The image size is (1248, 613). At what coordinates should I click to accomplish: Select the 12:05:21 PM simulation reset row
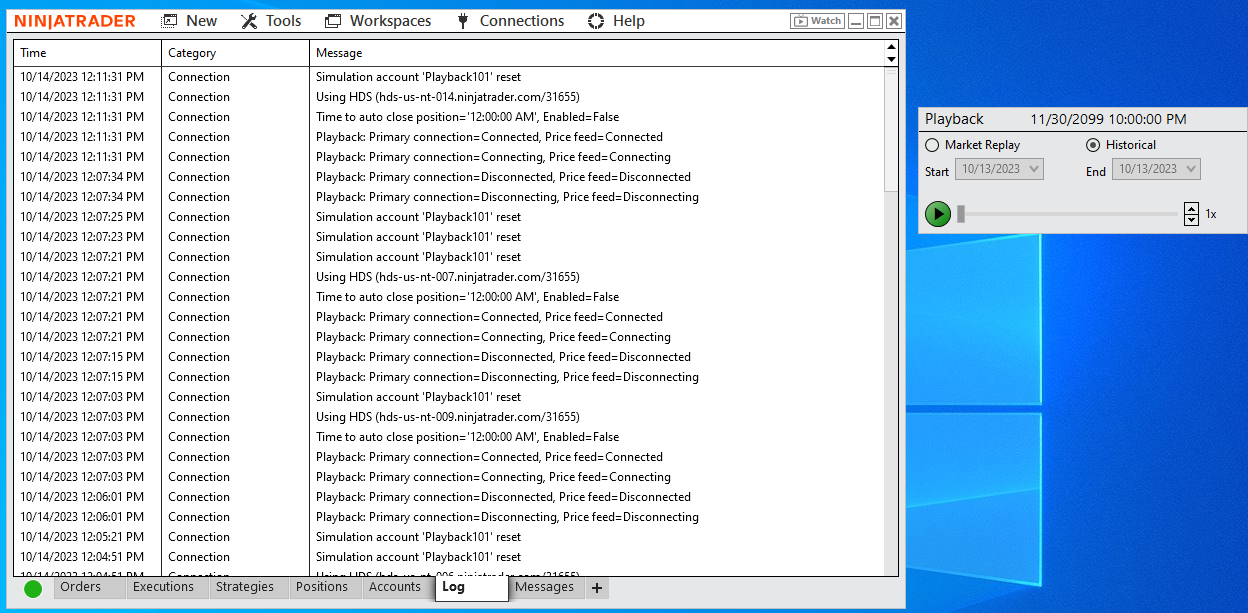point(449,537)
